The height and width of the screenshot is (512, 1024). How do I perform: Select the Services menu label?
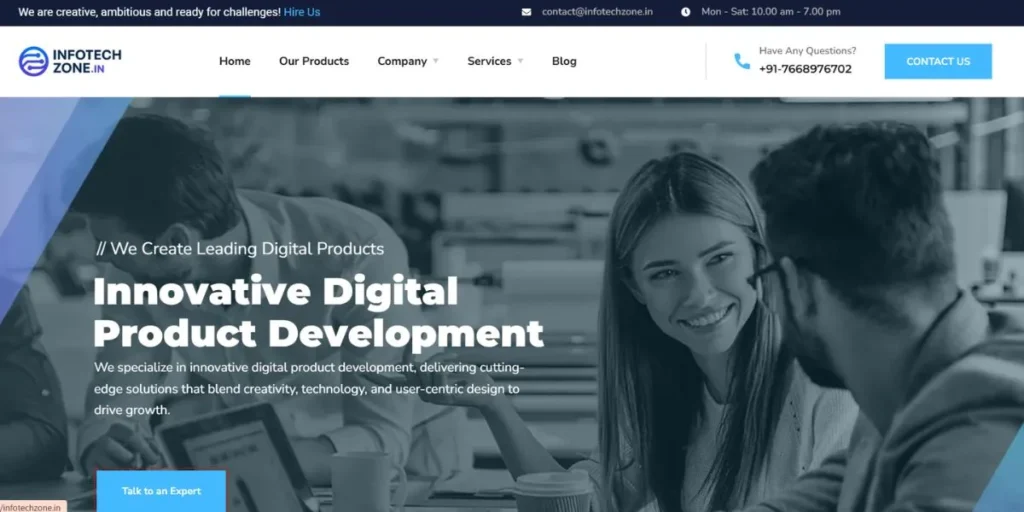click(x=489, y=61)
